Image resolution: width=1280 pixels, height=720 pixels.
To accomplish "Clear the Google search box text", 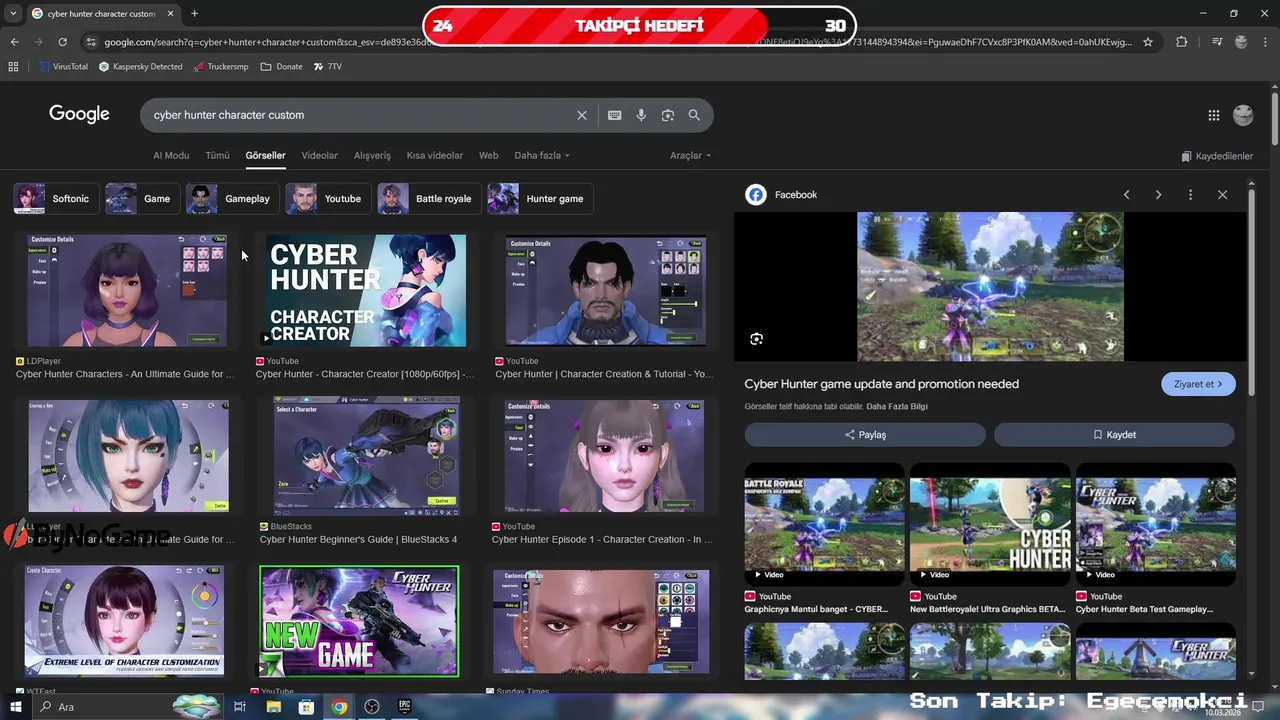I will (x=581, y=115).
